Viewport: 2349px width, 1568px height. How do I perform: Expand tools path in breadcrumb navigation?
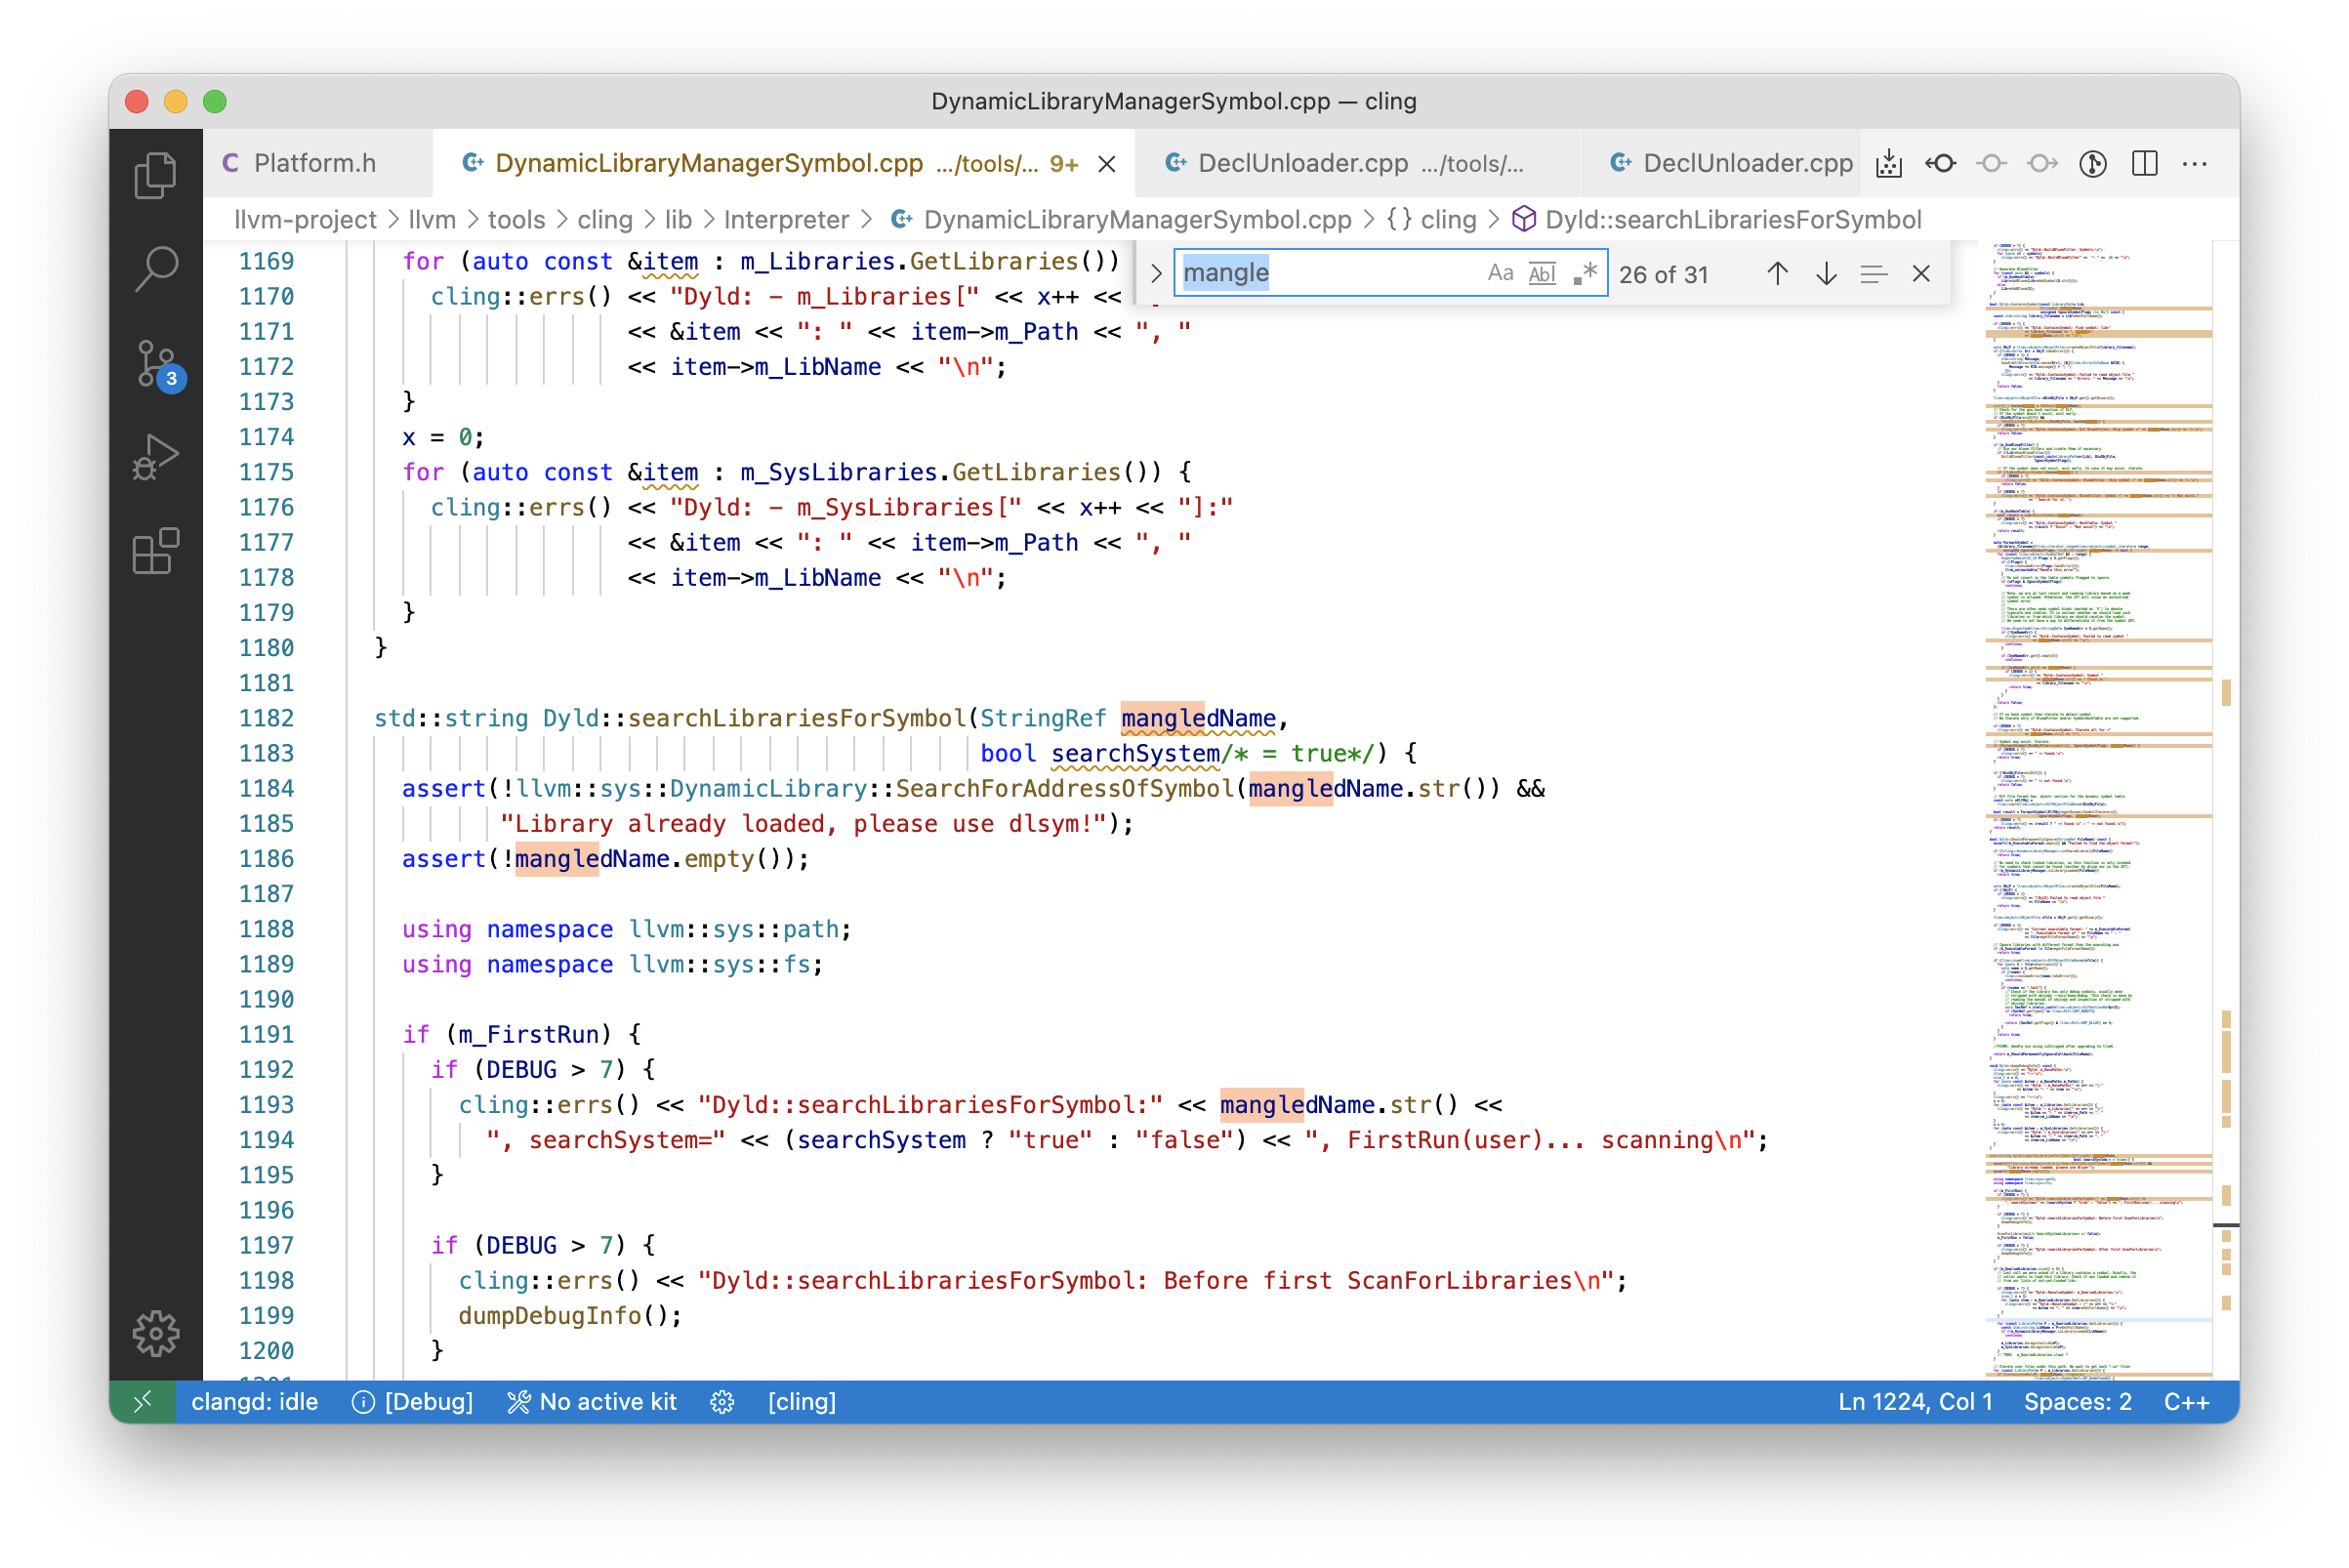tap(517, 217)
